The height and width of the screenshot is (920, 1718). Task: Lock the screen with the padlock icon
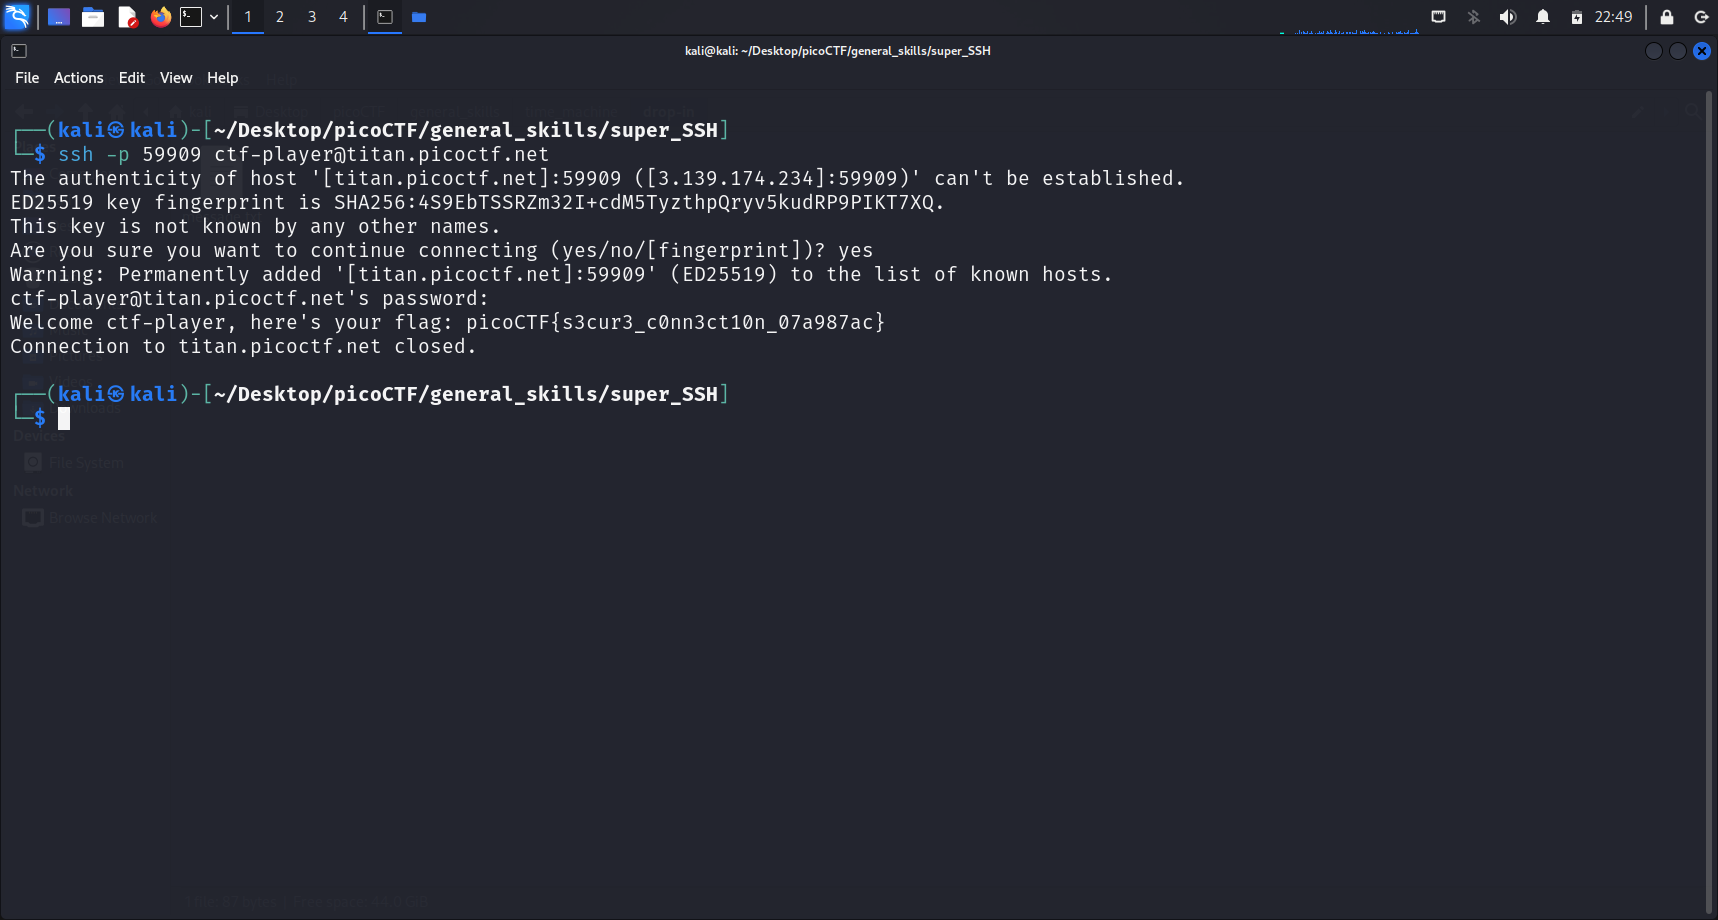coord(1667,17)
